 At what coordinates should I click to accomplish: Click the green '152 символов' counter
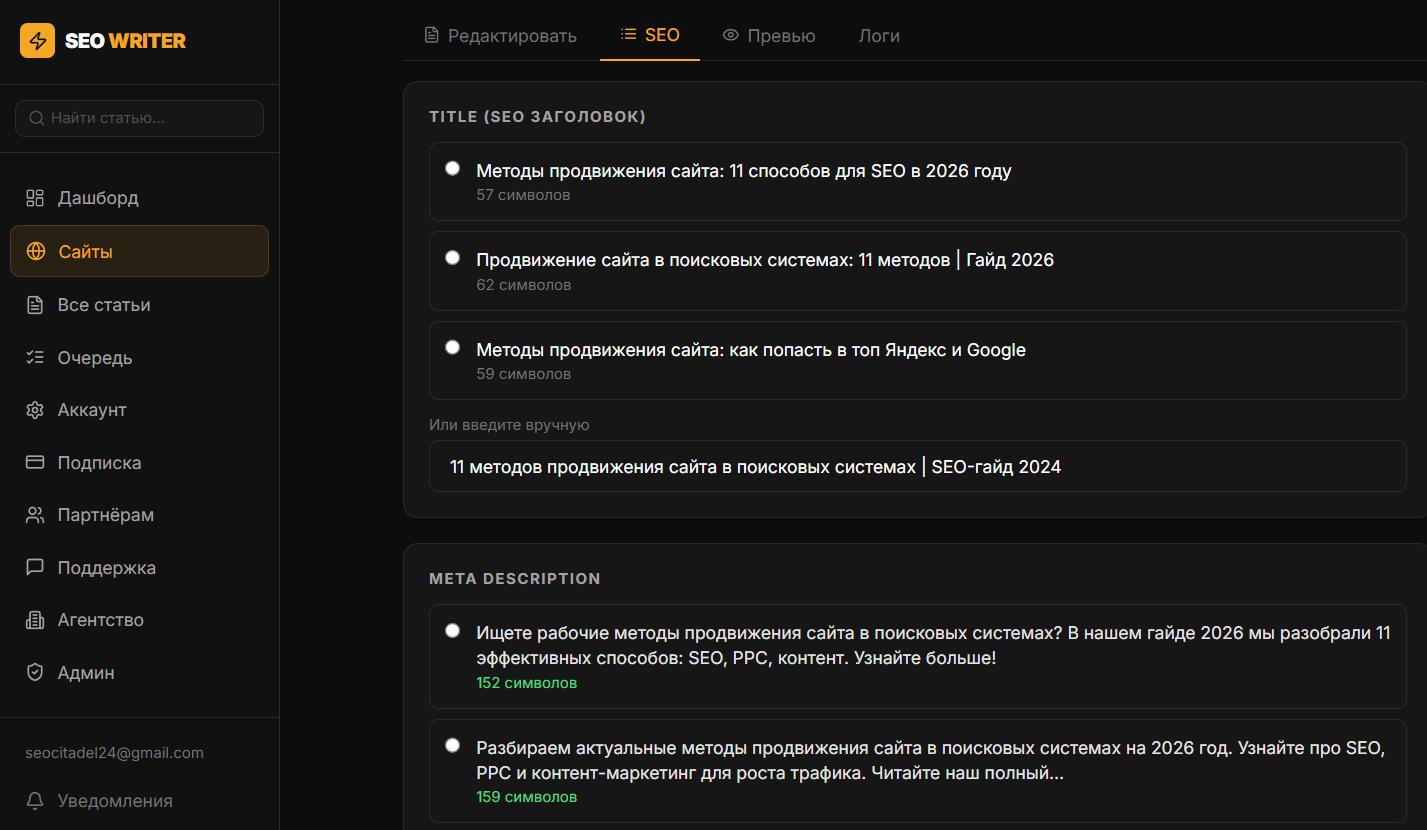click(527, 683)
